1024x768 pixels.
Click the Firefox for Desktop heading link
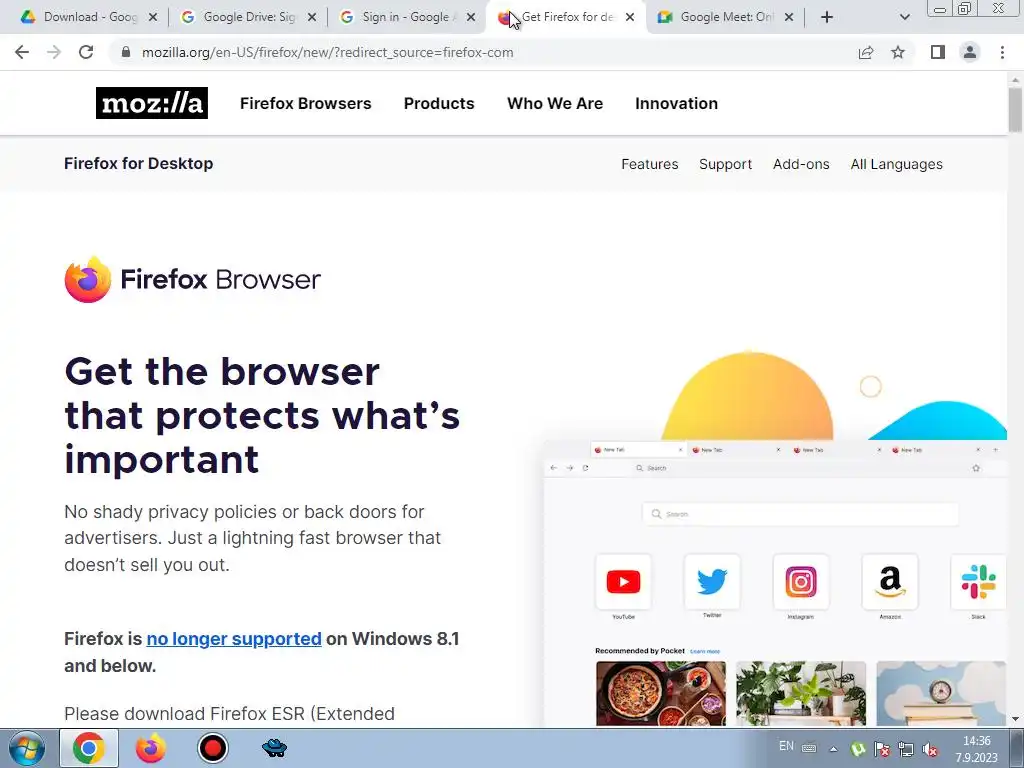coord(138,163)
